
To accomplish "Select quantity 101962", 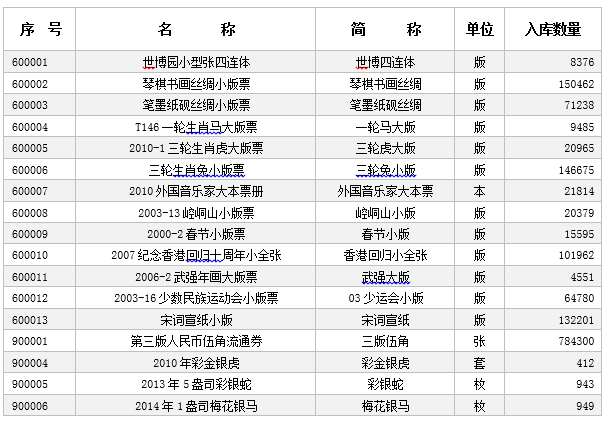I will (576, 255).
